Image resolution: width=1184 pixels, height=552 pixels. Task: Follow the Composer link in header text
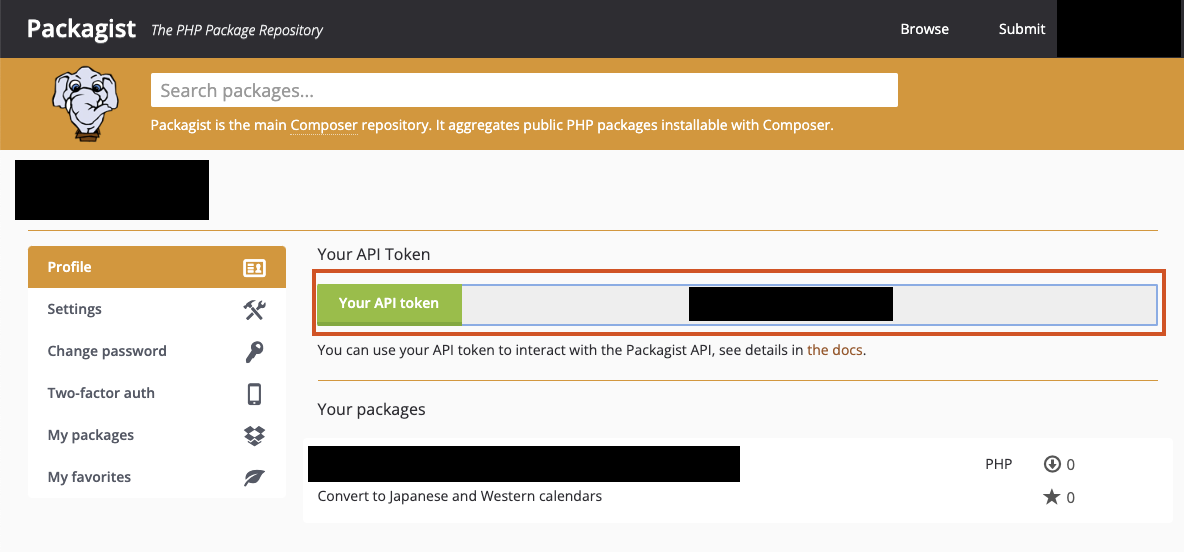point(324,125)
